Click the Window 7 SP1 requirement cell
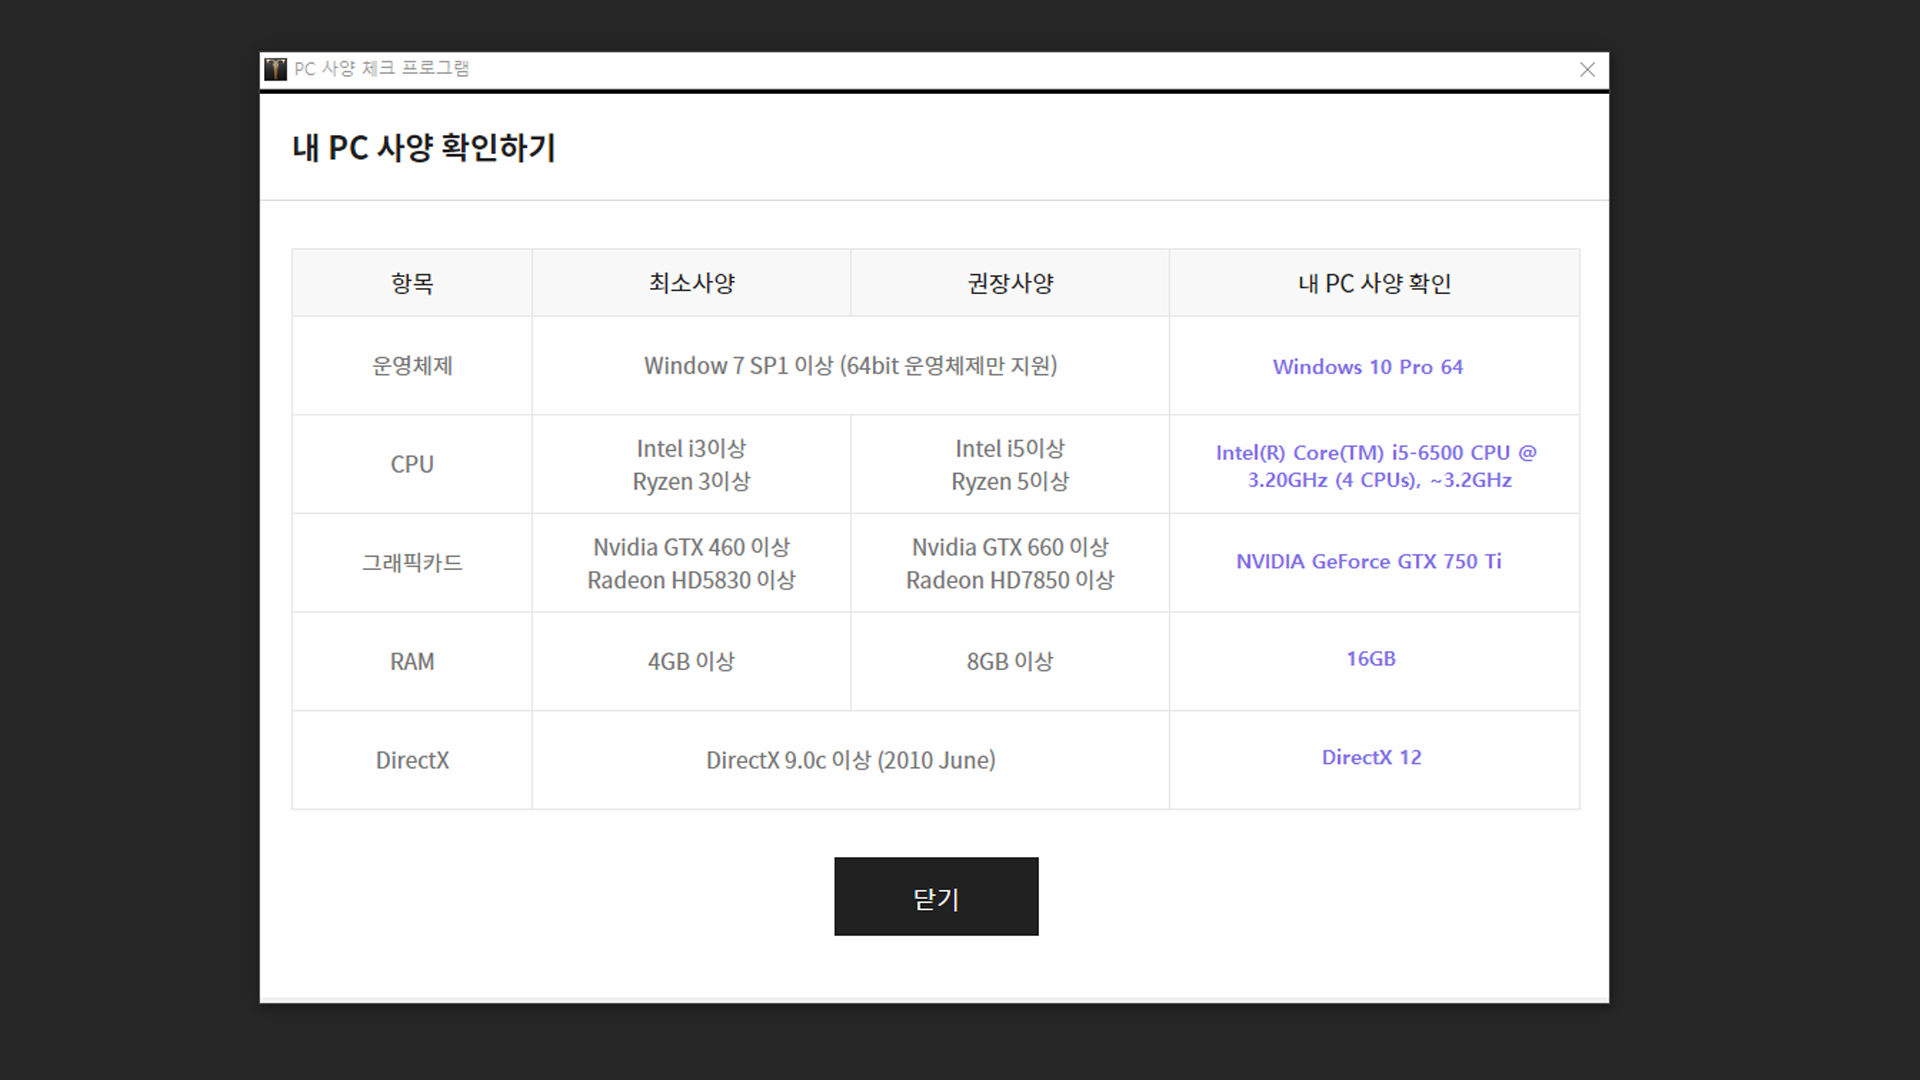Viewport: 1920px width, 1080px height. 850,366
